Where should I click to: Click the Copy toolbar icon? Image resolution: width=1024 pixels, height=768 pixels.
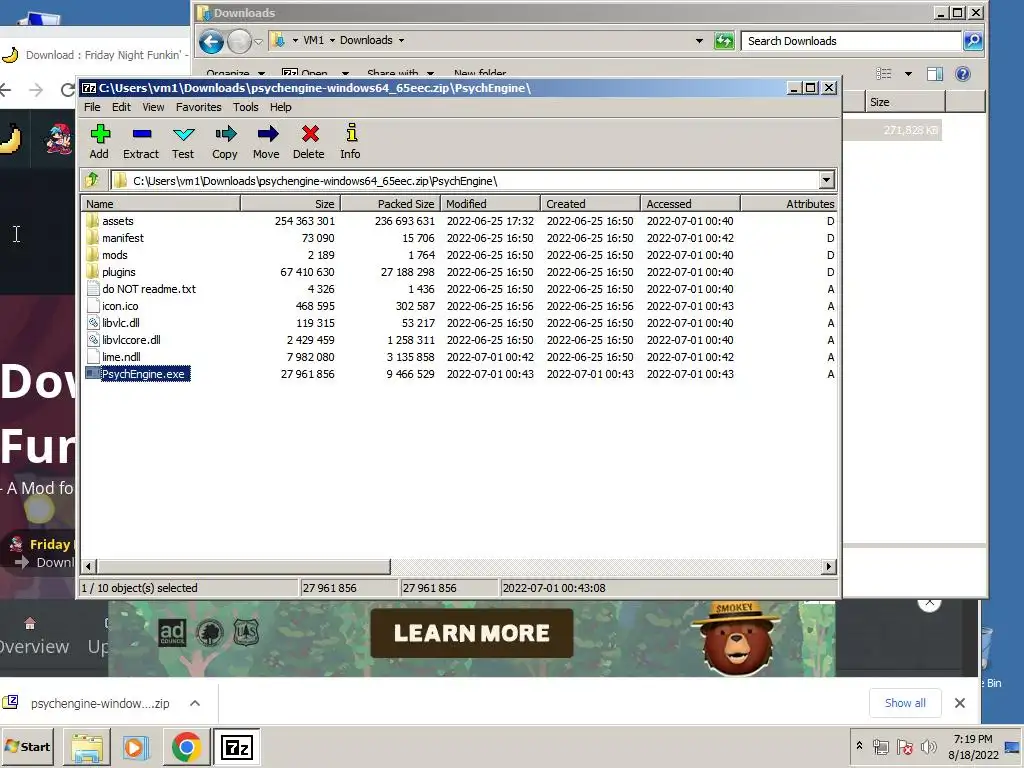point(225,135)
